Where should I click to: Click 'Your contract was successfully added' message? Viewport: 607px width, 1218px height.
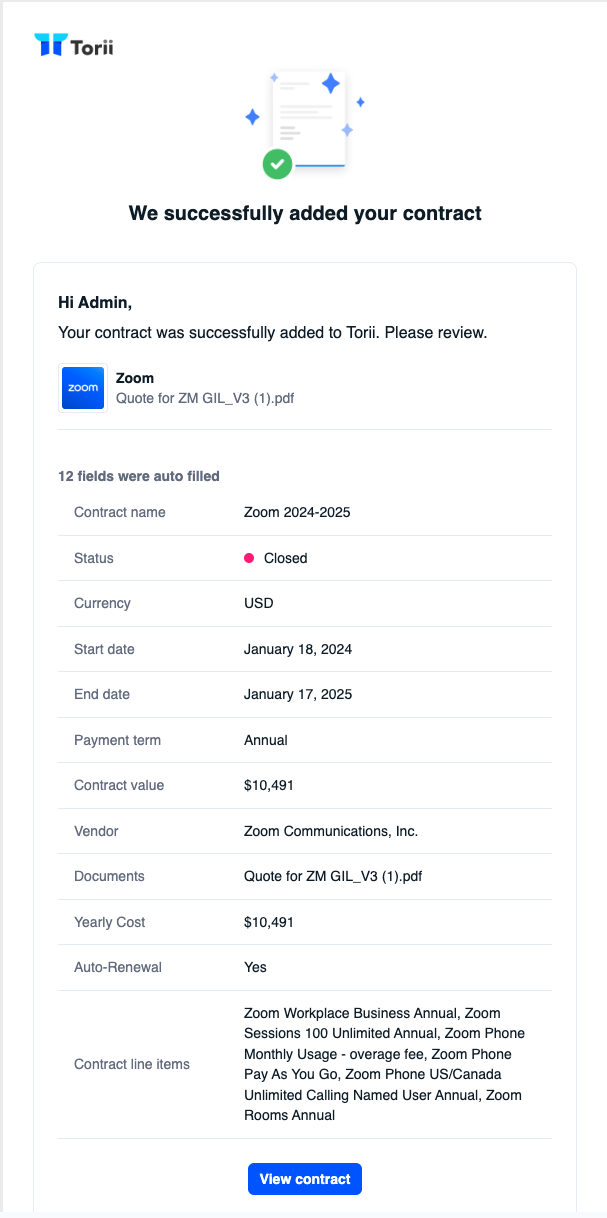tap(273, 332)
